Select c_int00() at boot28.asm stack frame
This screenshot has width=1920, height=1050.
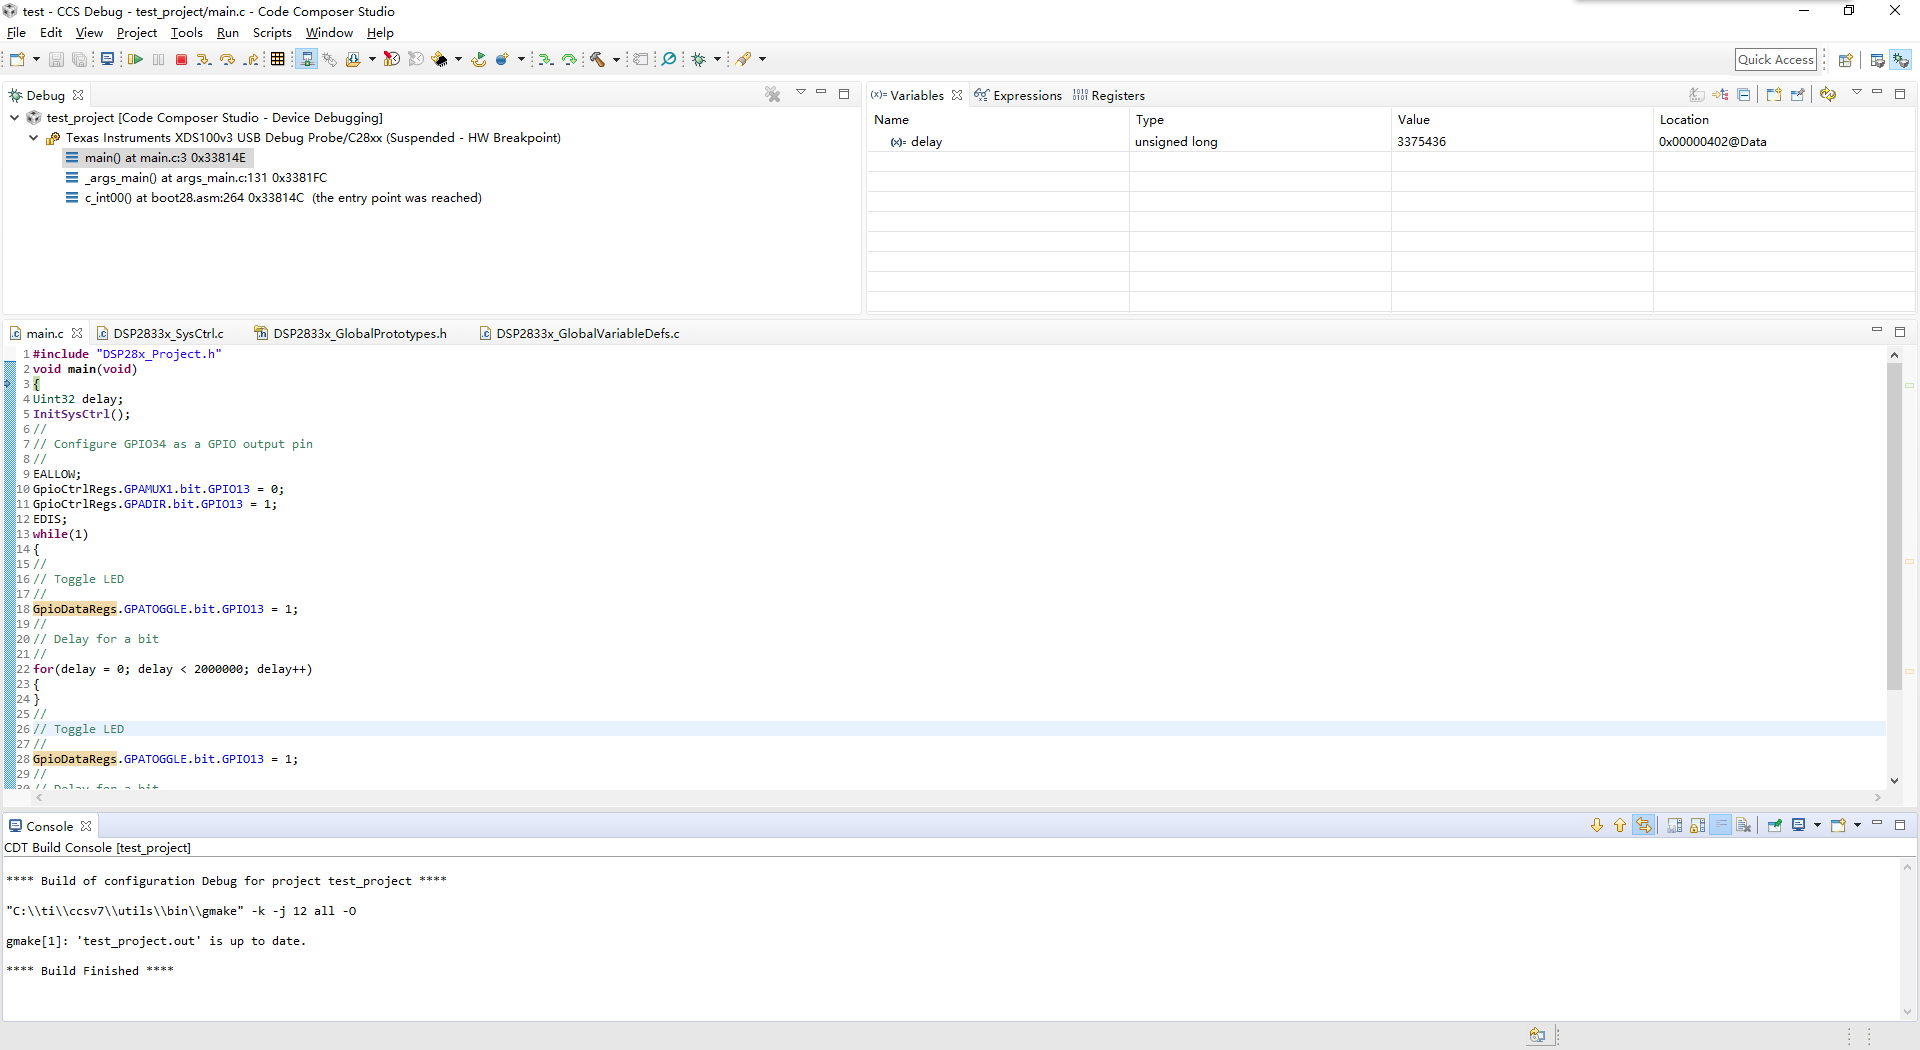273,198
